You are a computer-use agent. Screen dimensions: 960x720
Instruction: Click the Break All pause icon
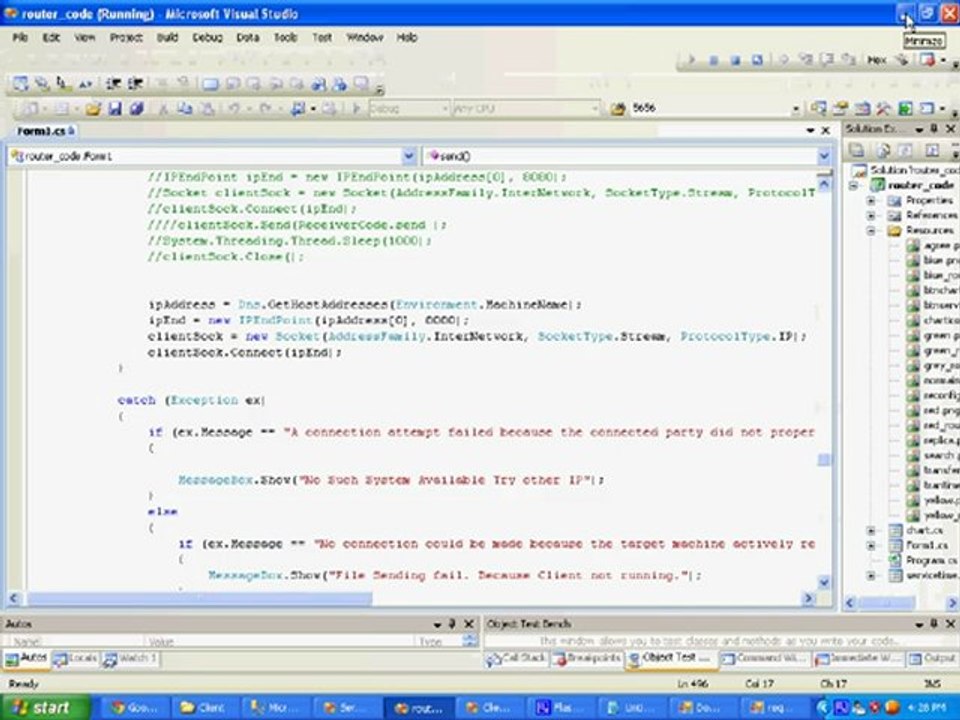pos(713,60)
